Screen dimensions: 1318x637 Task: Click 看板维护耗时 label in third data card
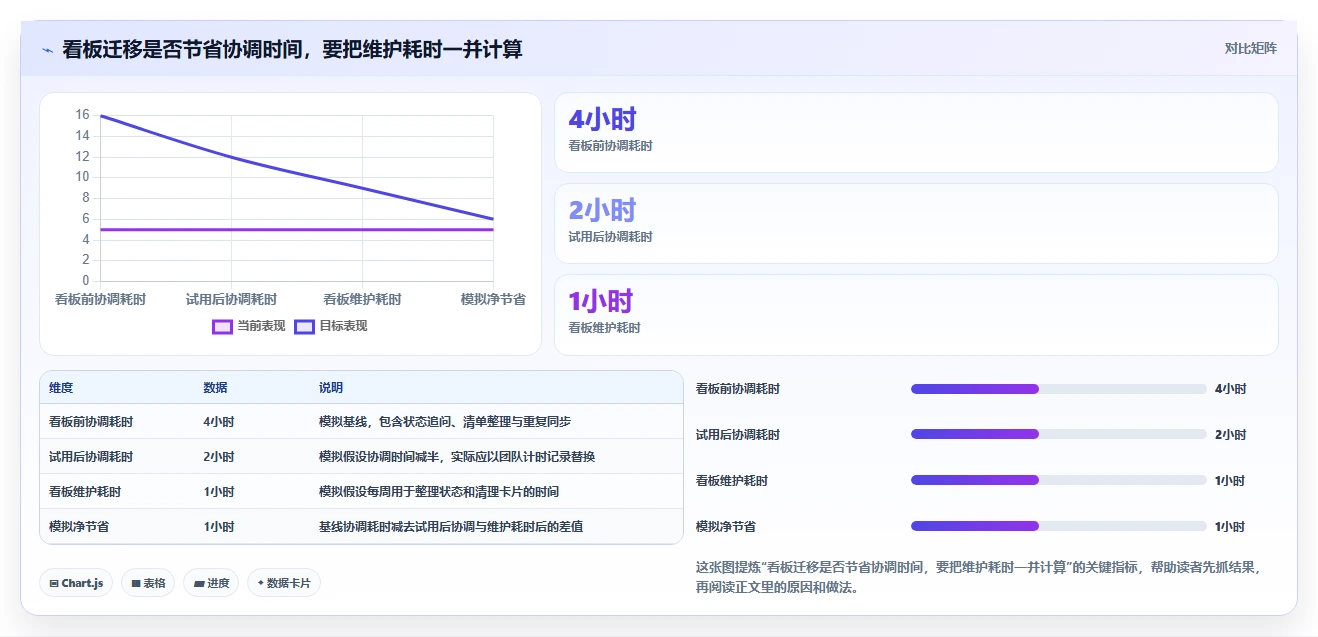pos(604,328)
